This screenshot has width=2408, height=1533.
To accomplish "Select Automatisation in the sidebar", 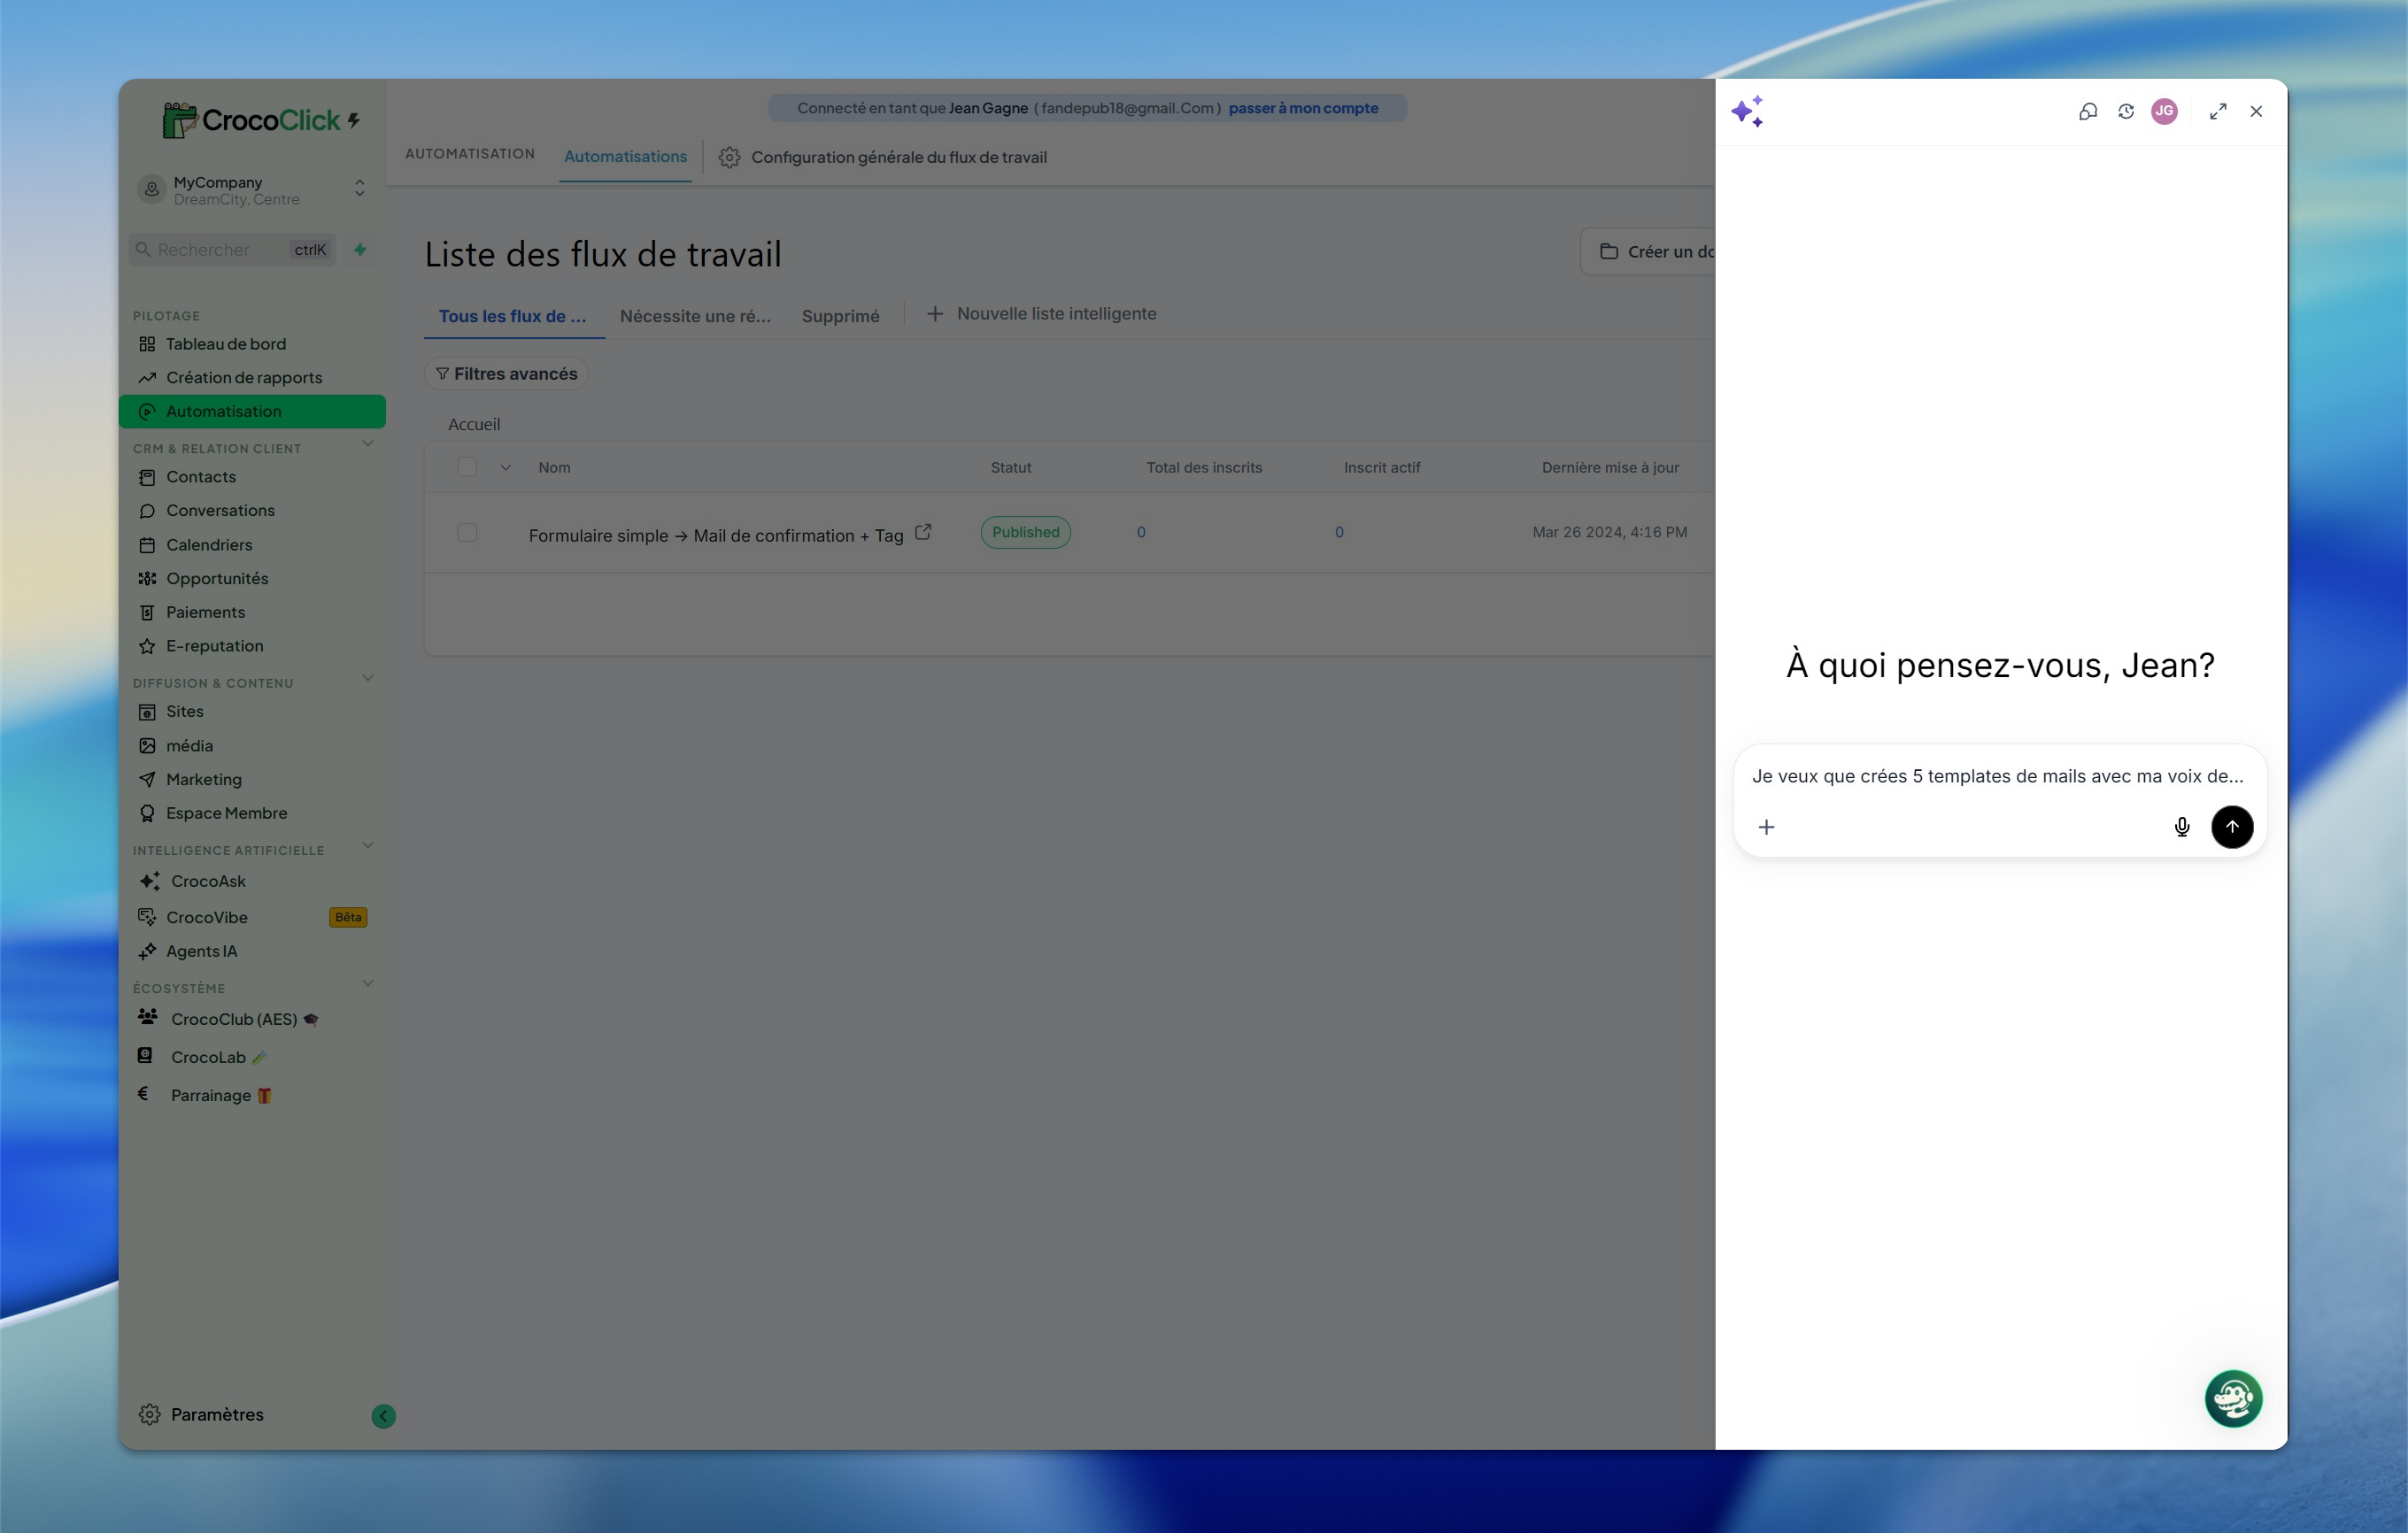I will click(x=252, y=411).
